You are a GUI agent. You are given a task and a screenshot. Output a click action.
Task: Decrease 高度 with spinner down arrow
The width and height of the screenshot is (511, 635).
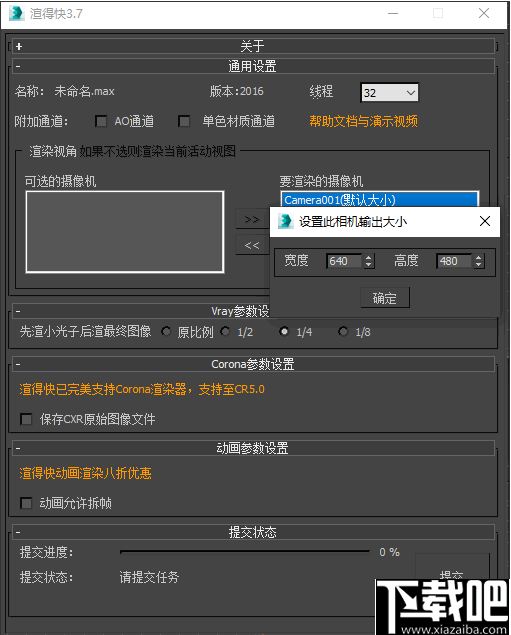pos(479,265)
